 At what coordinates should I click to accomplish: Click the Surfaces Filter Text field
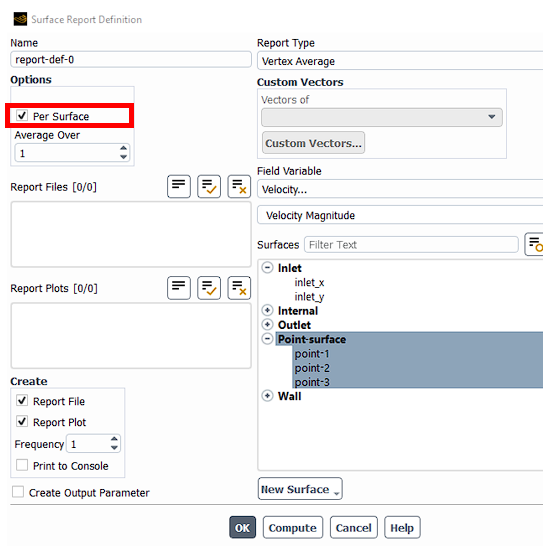point(411,245)
